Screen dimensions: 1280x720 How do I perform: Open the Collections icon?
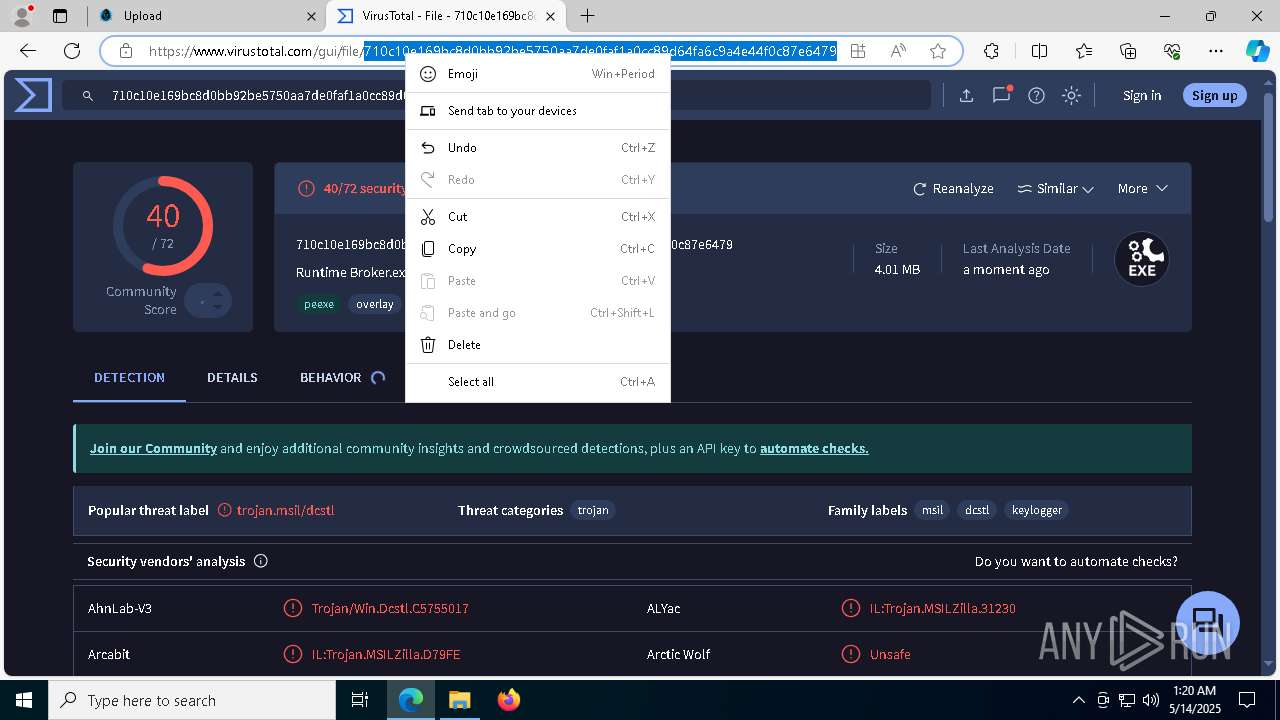point(1128,51)
